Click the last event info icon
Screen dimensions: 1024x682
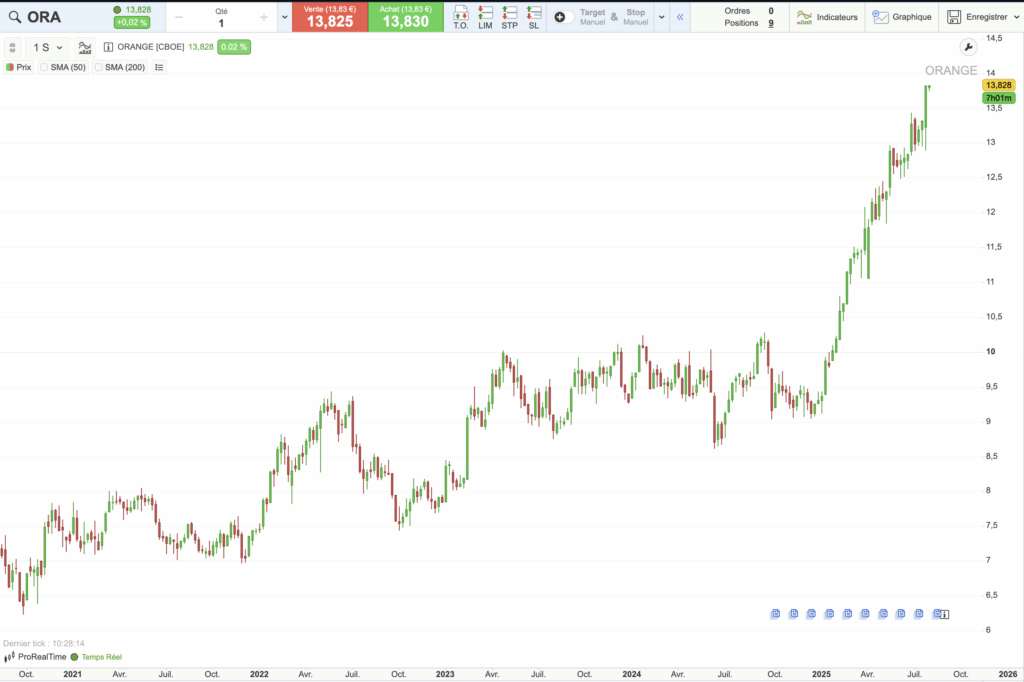944,615
